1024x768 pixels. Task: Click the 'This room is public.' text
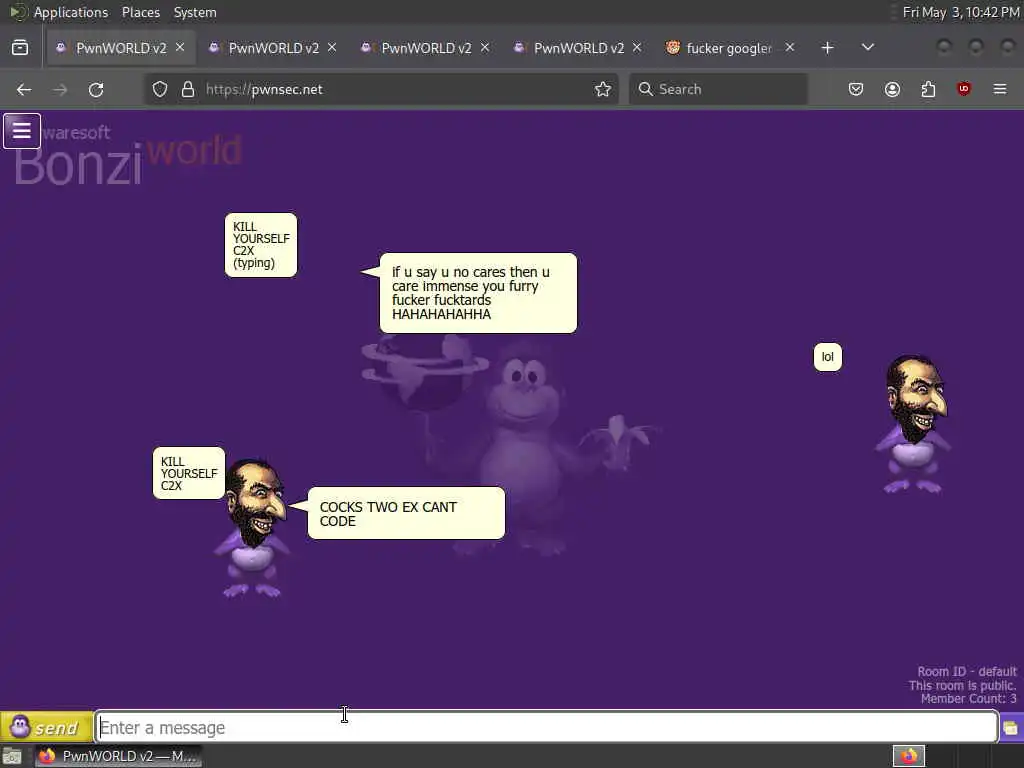[963, 685]
